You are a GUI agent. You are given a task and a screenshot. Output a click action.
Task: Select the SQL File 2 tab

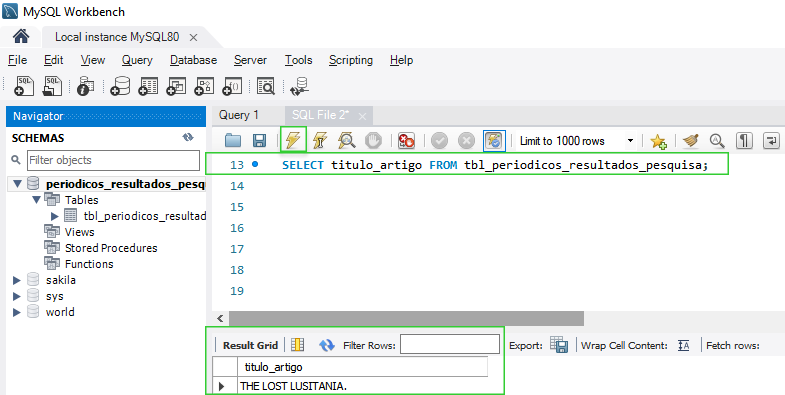pyautogui.click(x=320, y=115)
